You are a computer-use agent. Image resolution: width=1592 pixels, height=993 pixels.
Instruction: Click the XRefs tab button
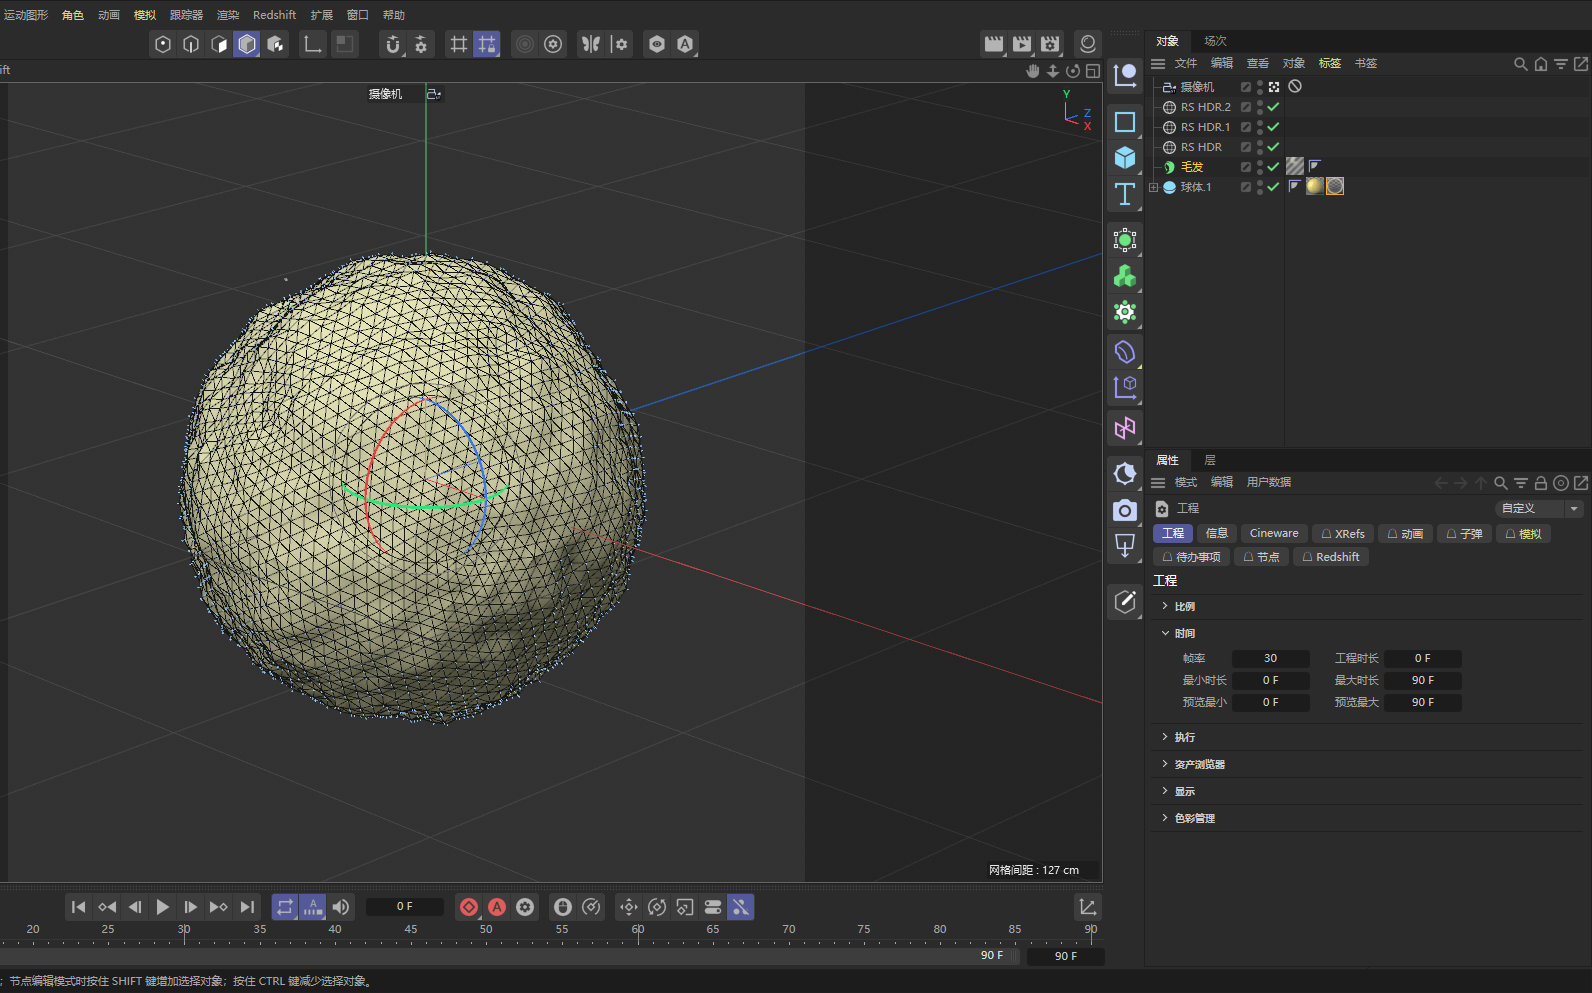click(x=1342, y=533)
